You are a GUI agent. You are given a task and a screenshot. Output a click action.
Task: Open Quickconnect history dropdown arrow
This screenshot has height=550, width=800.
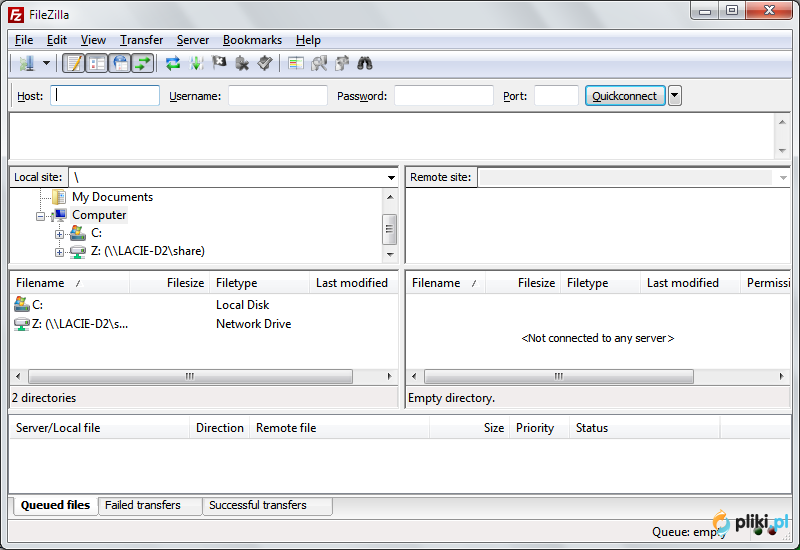click(674, 95)
